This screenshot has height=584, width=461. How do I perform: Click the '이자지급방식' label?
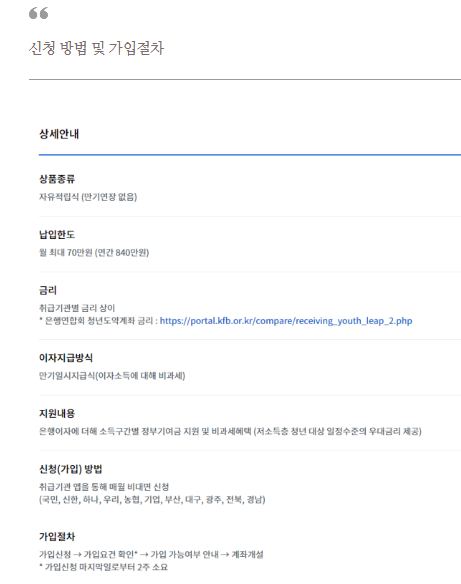coord(66,358)
